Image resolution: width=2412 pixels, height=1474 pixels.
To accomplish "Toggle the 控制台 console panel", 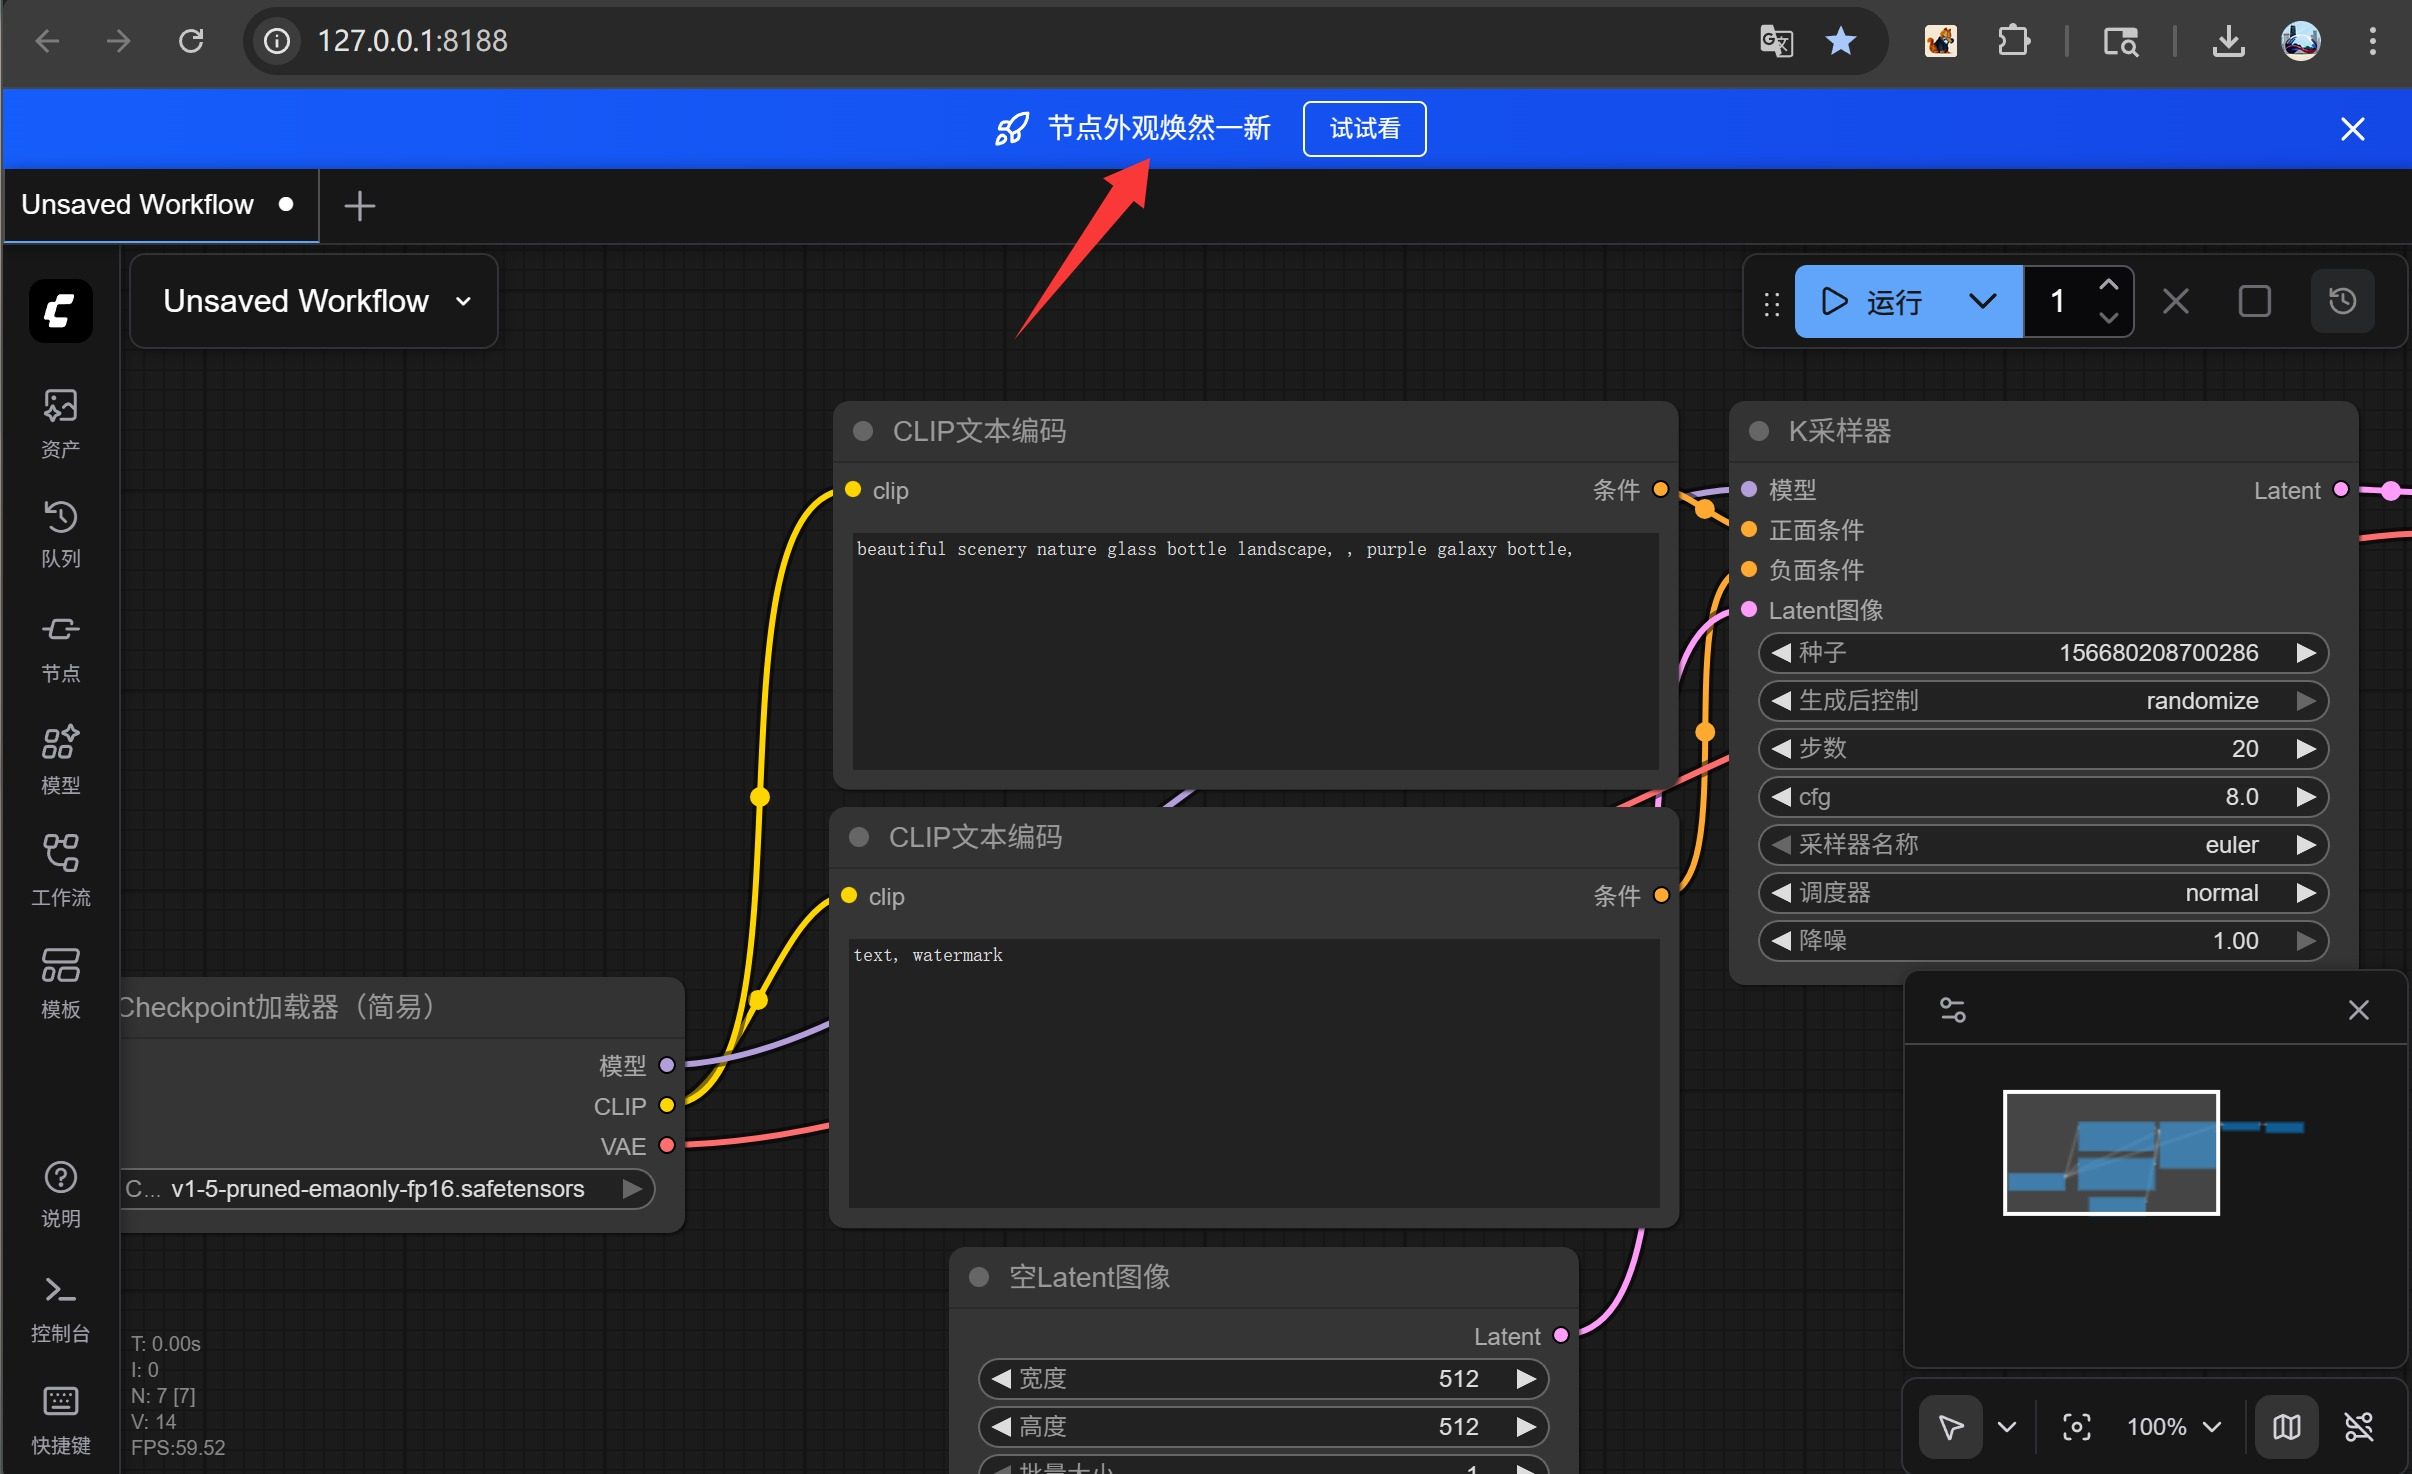I will pyautogui.click(x=60, y=1306).
